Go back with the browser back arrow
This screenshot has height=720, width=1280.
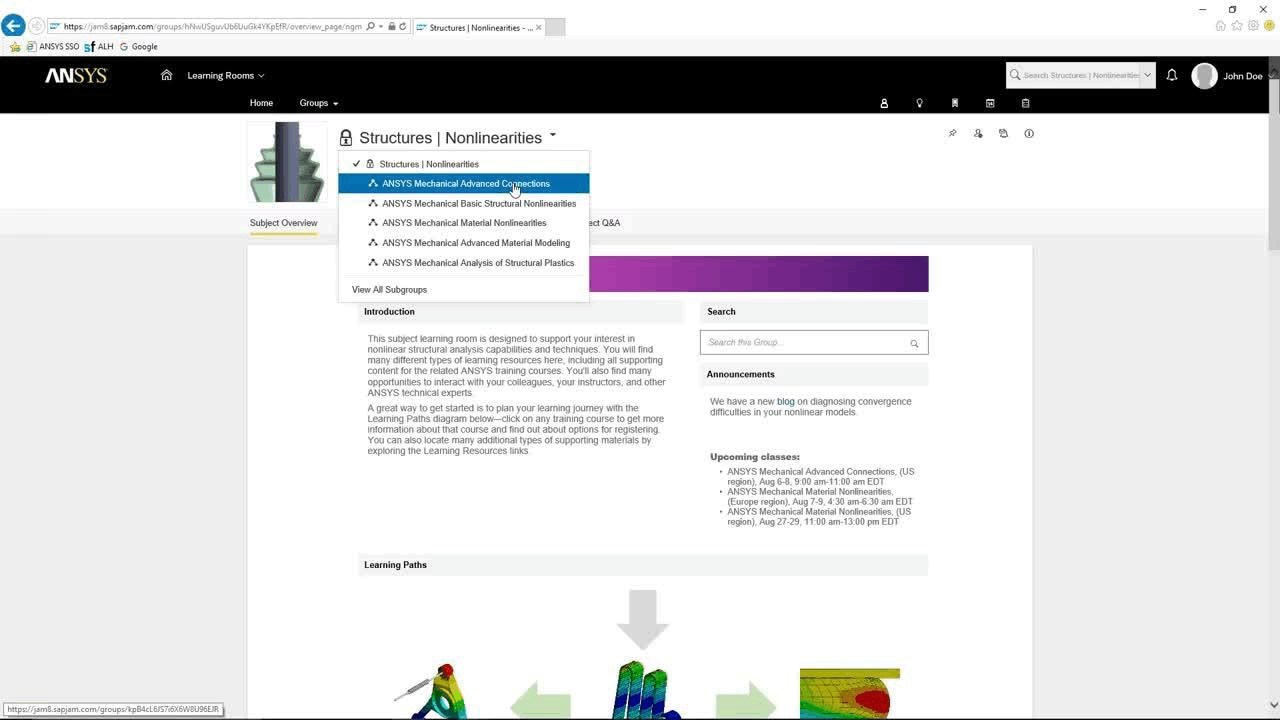click(13, 26)
